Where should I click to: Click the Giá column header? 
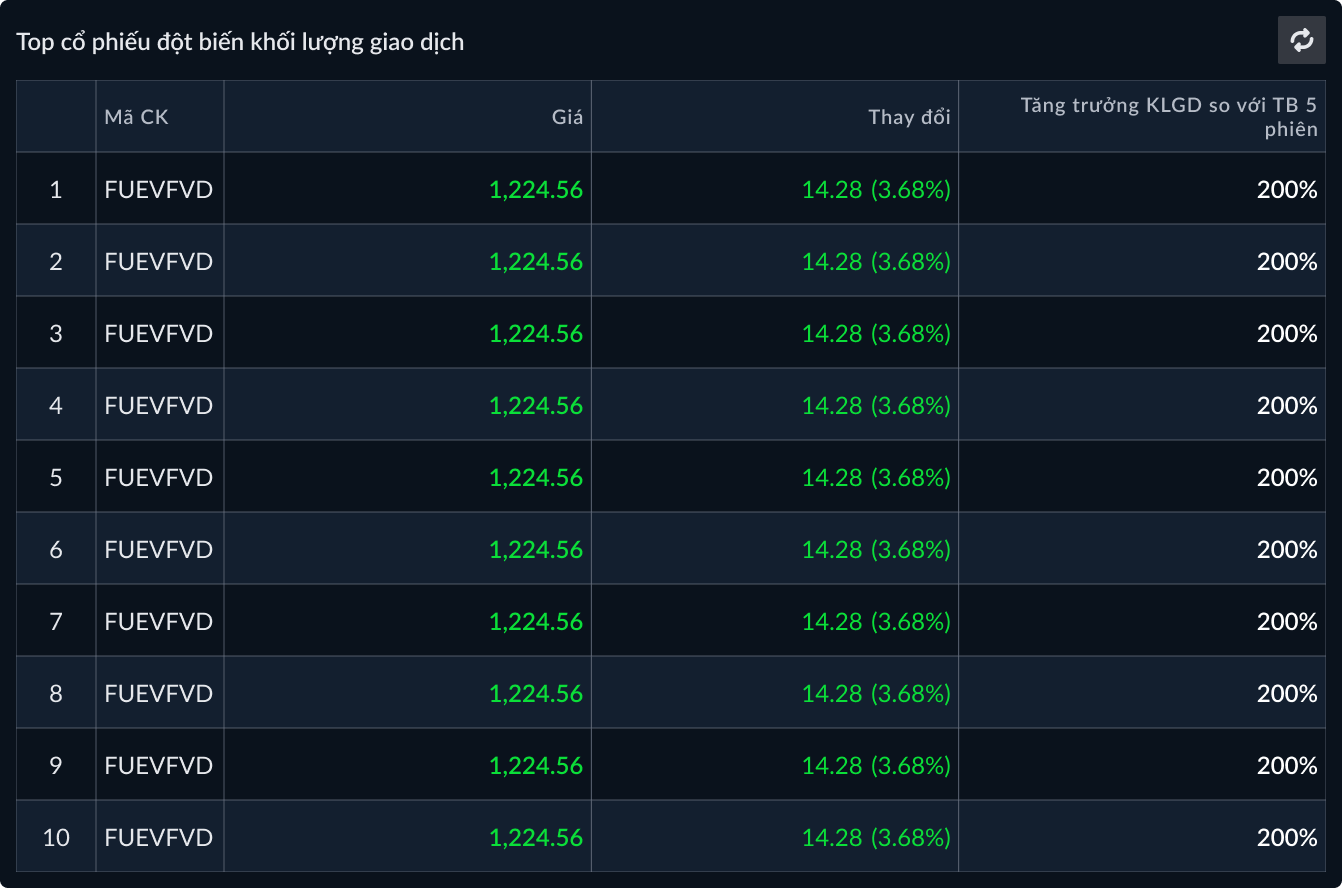pos(567,117)
